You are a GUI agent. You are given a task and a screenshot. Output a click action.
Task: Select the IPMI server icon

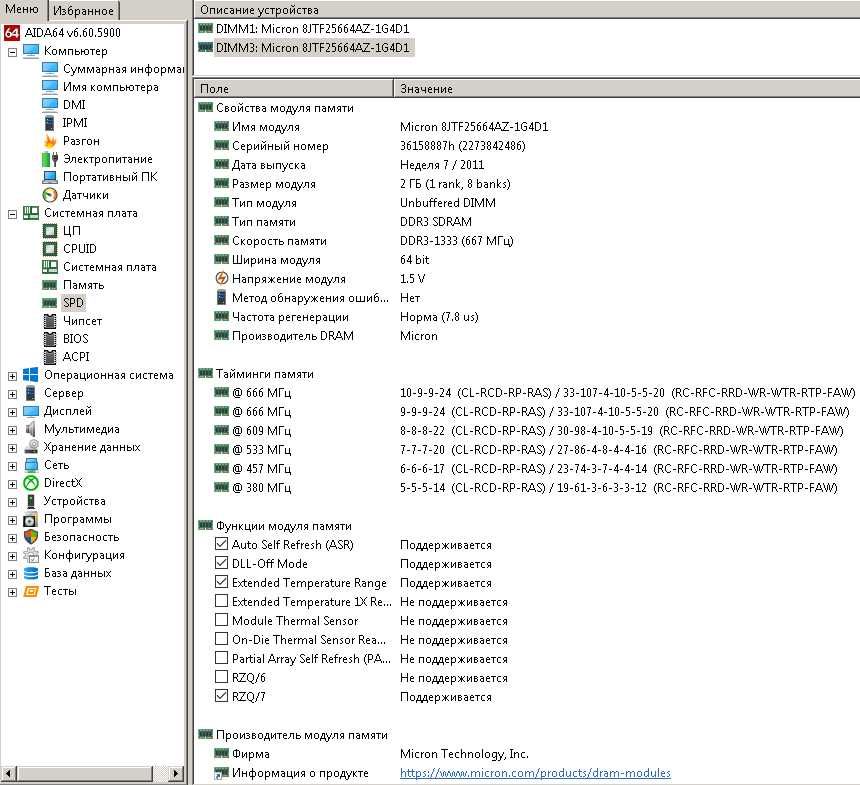[50, 122]
